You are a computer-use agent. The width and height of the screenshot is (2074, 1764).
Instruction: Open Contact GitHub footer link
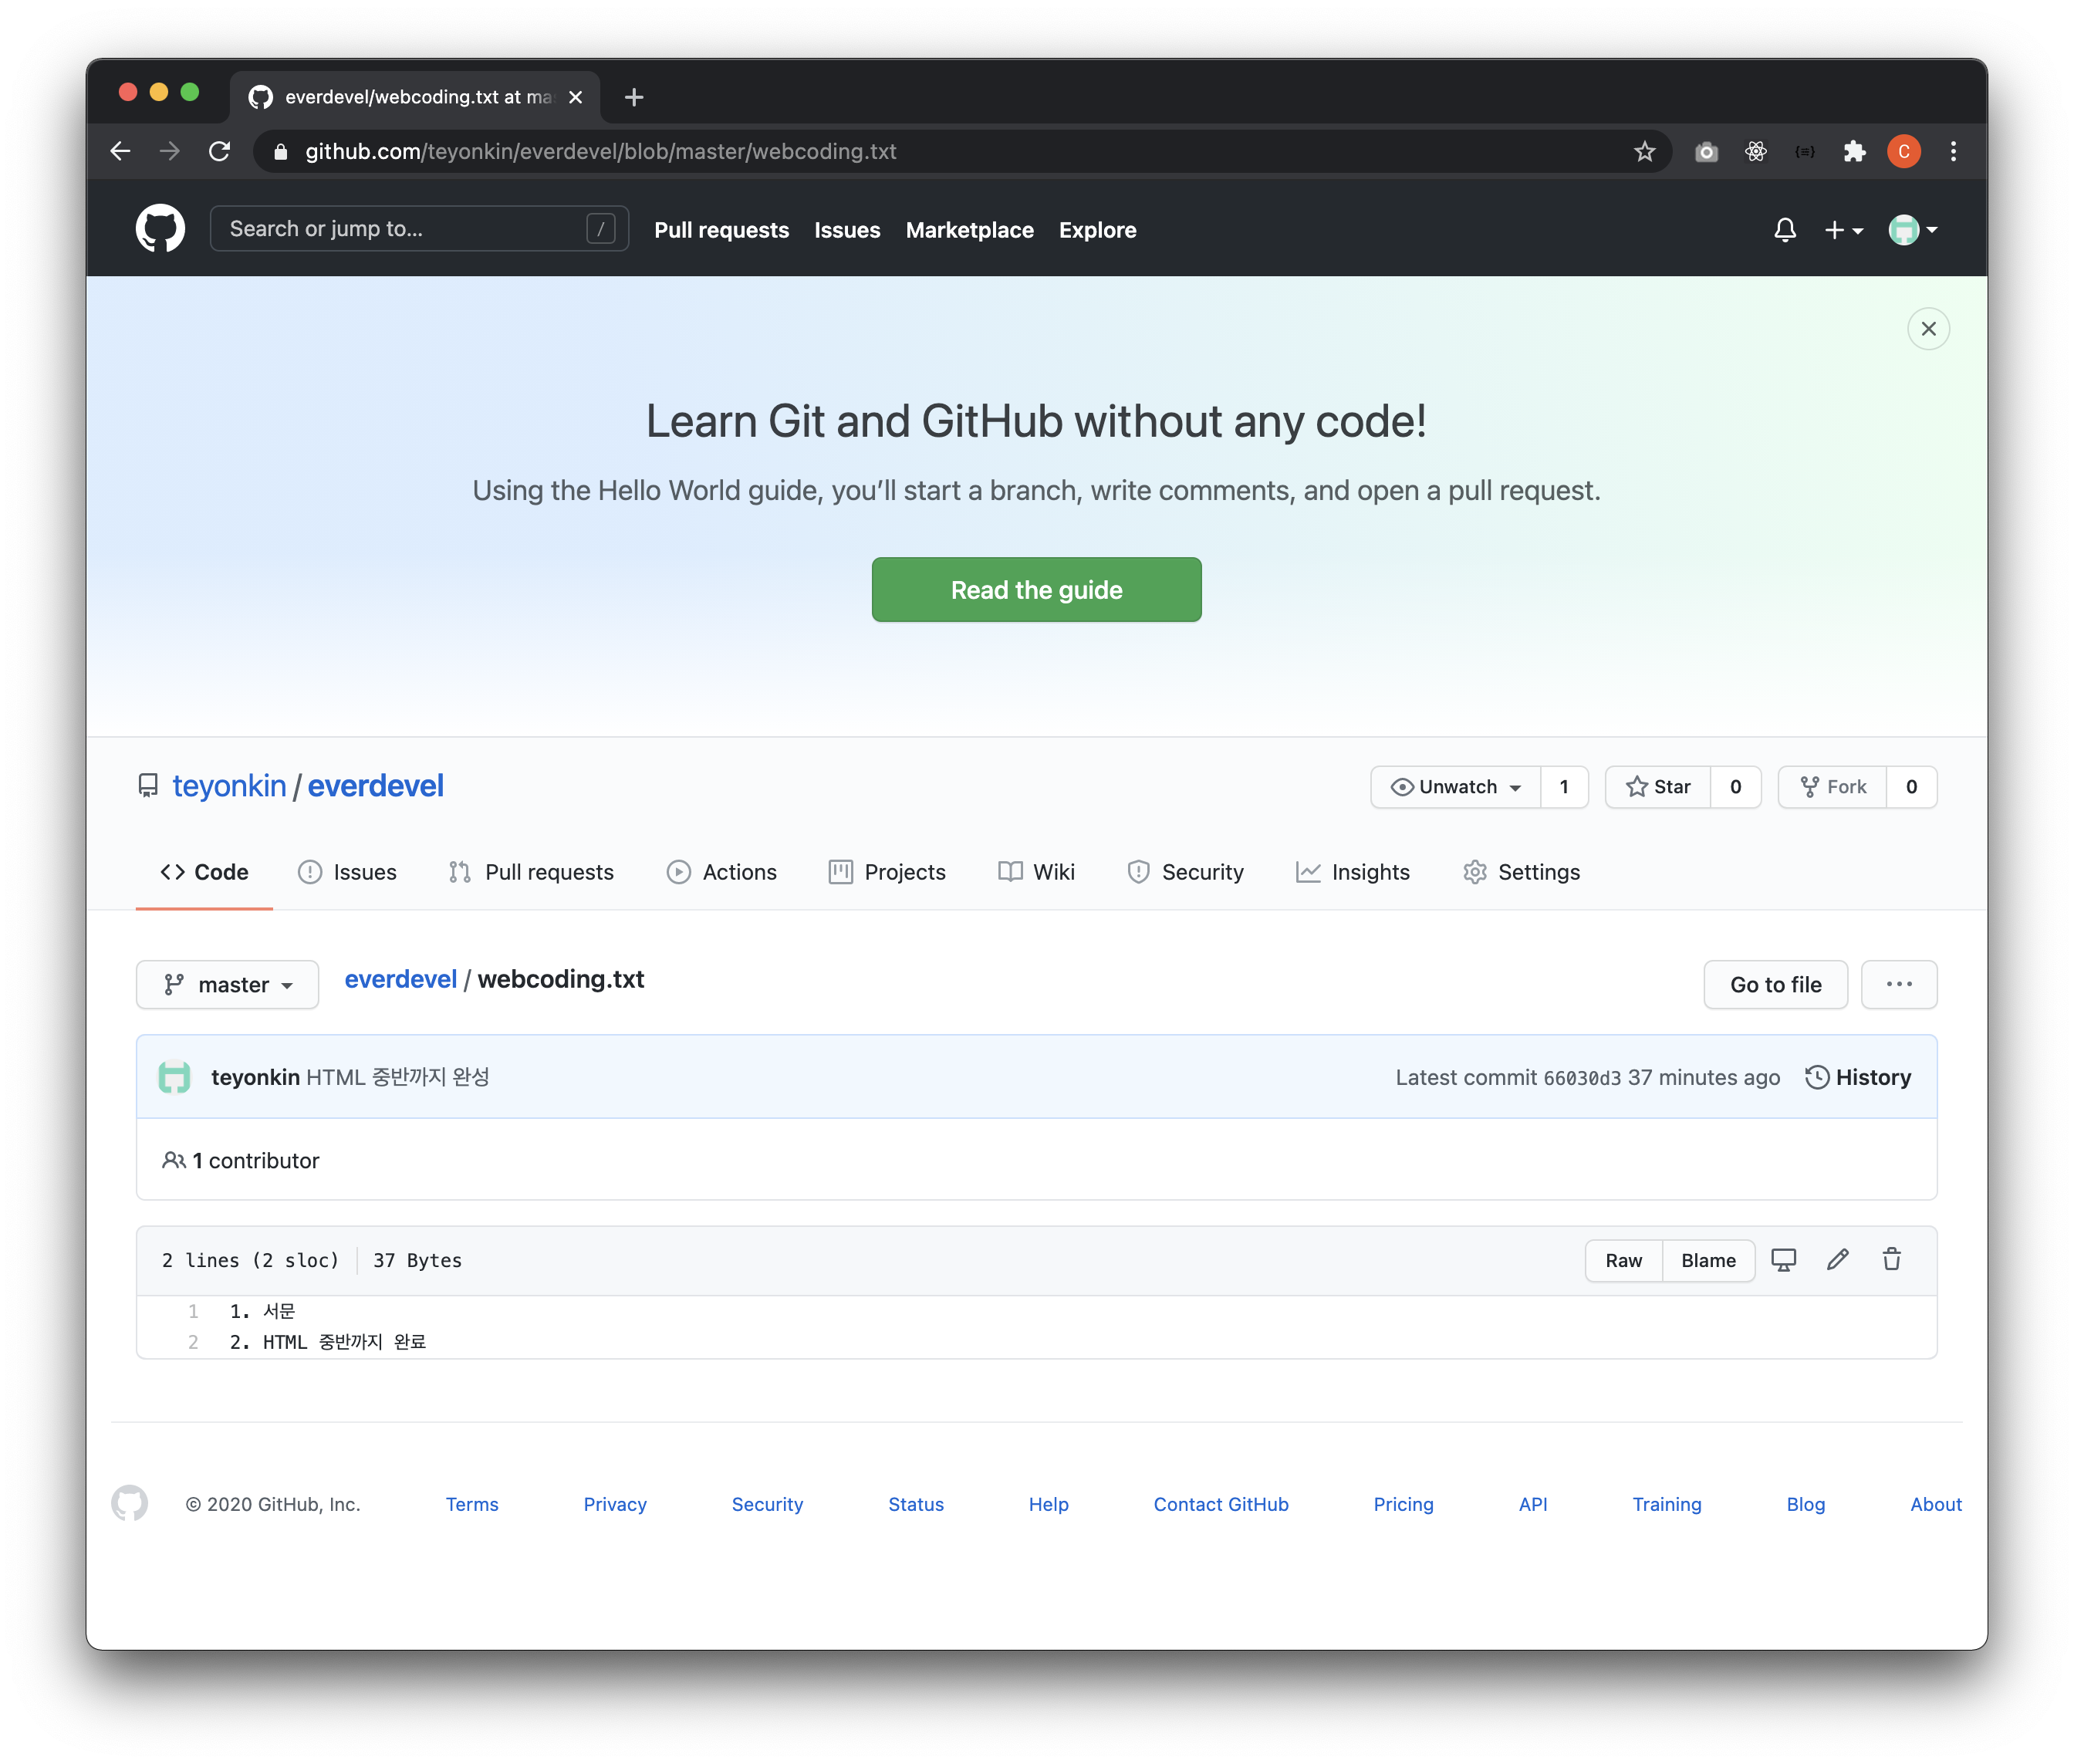click(x=1221, y=1504)
